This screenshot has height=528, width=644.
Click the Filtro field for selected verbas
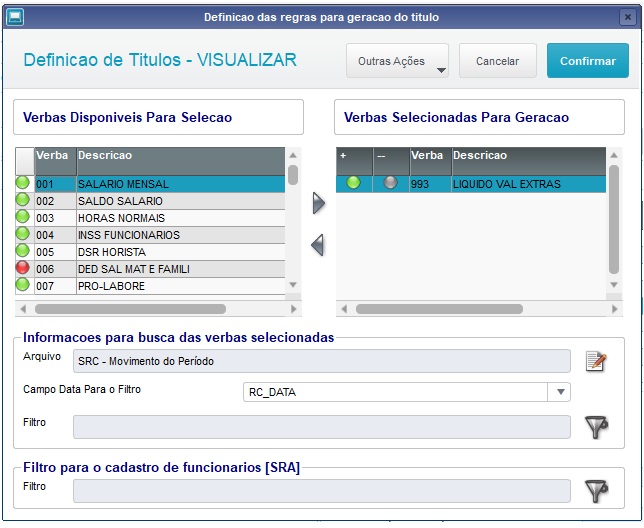tap(322, 427)
